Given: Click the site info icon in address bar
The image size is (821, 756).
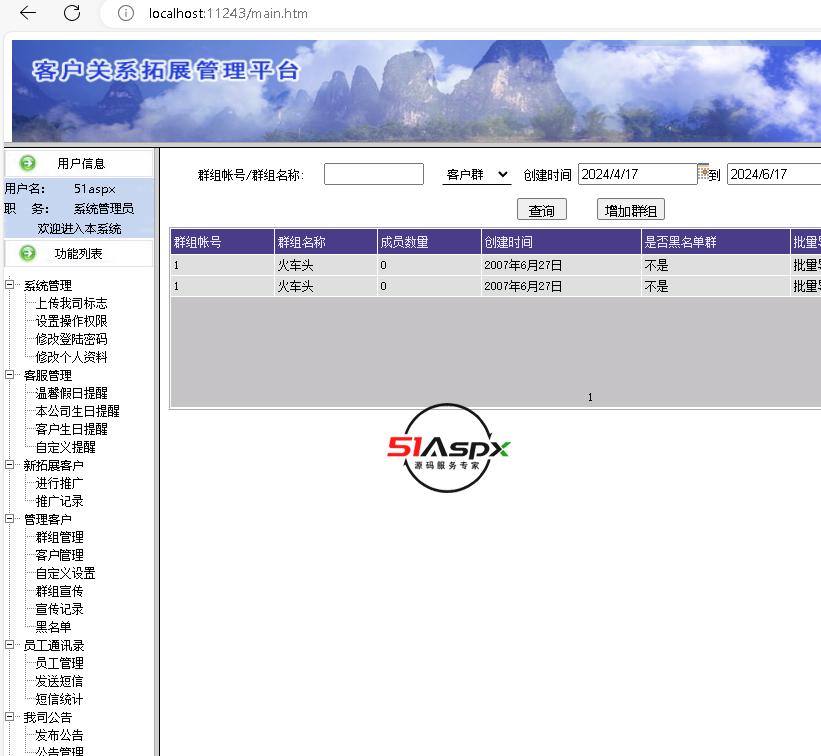Looking at the screenshot, I should coord(126,13).
